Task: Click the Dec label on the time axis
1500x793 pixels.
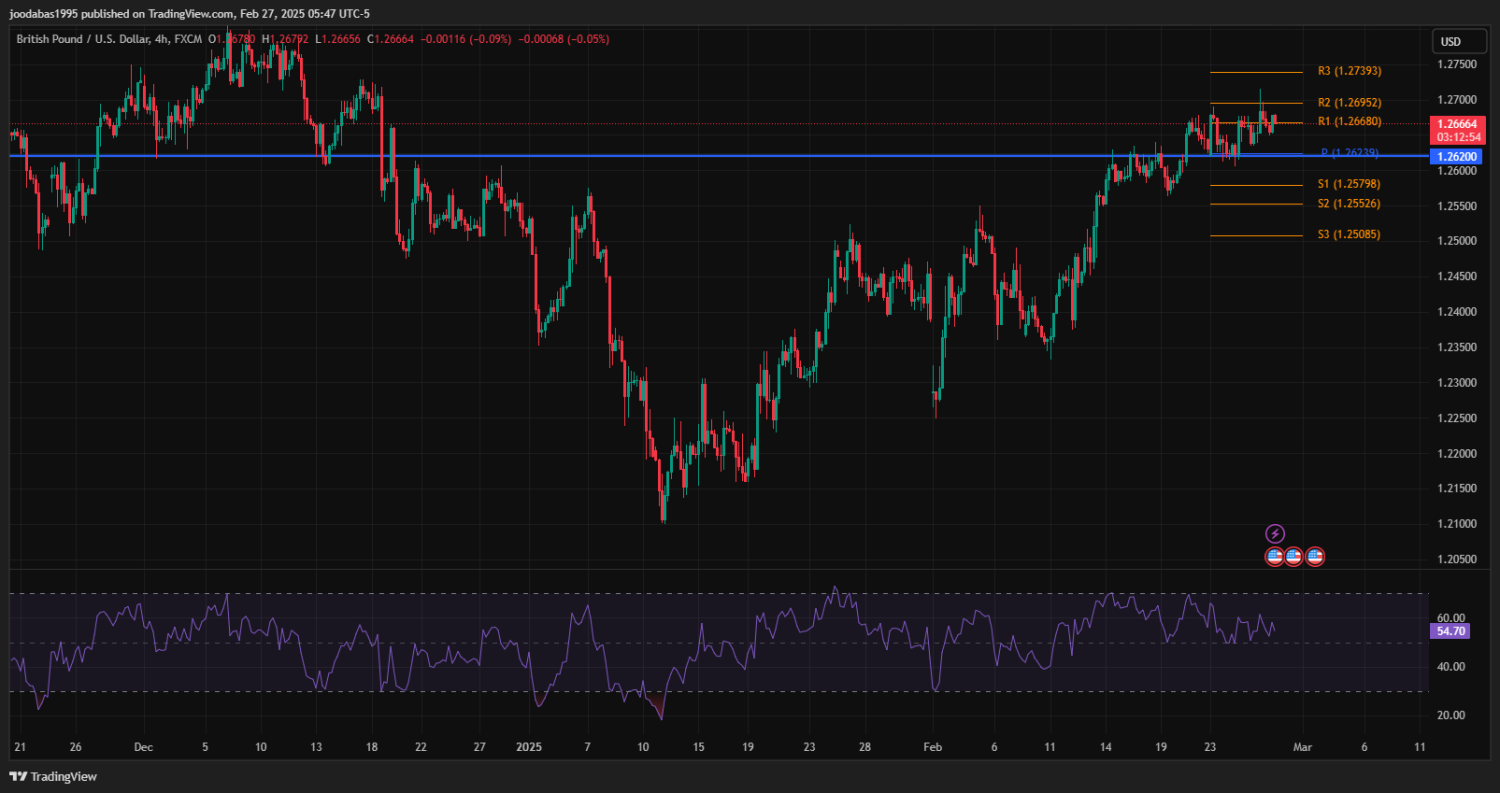Action: 143,747
